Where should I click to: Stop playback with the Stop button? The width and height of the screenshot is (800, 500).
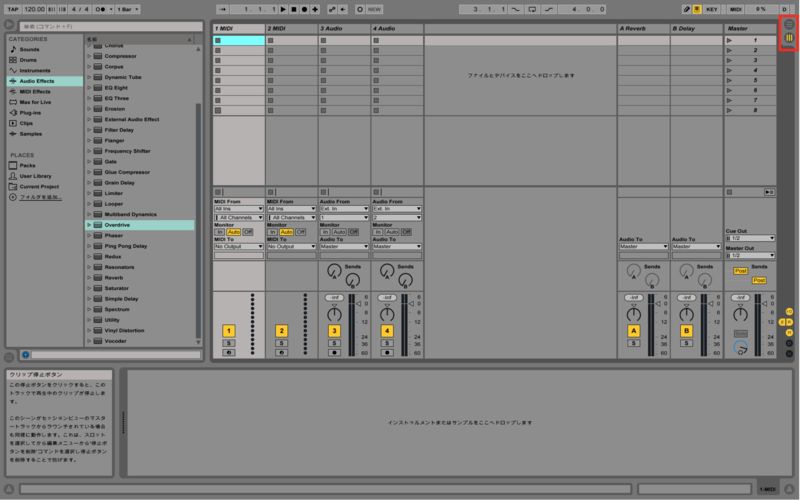pyautogui.click(x=294, y=9)
